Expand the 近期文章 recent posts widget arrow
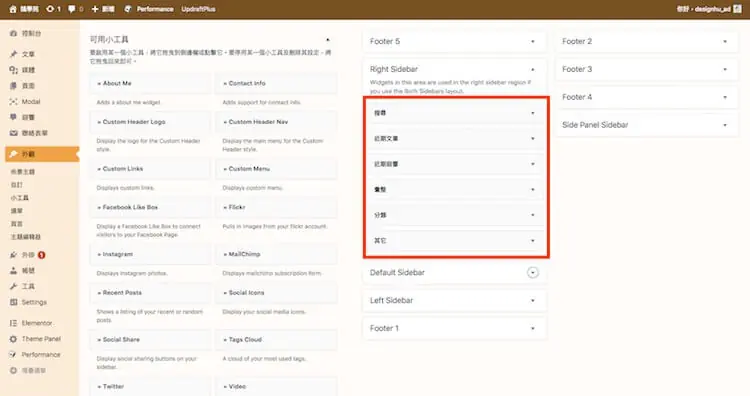This screenshot has height=396, width=750. point(533,139)
